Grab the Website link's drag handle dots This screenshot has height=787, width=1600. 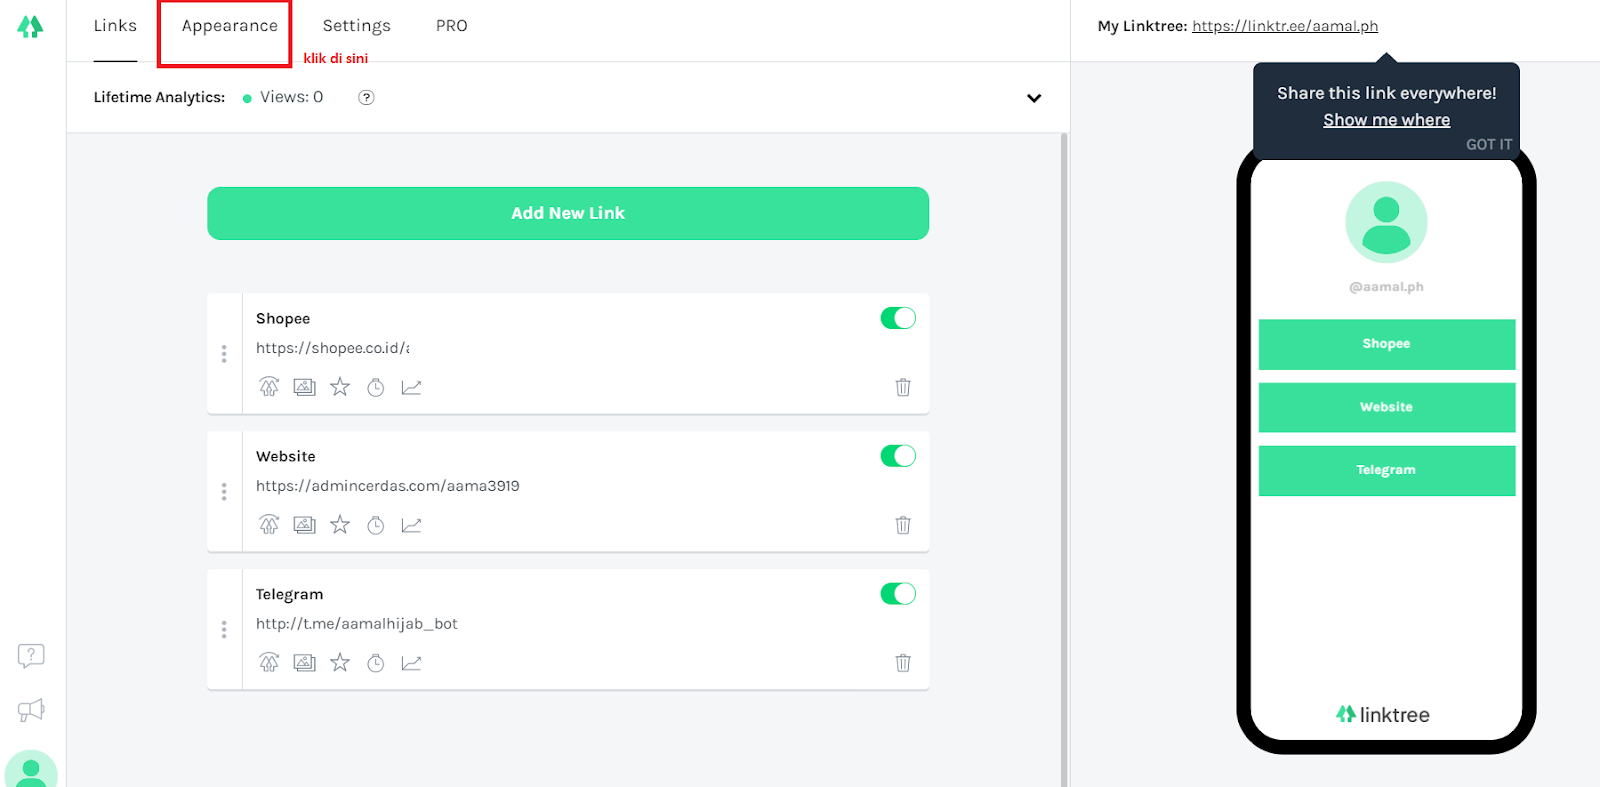tap(224, 492)
